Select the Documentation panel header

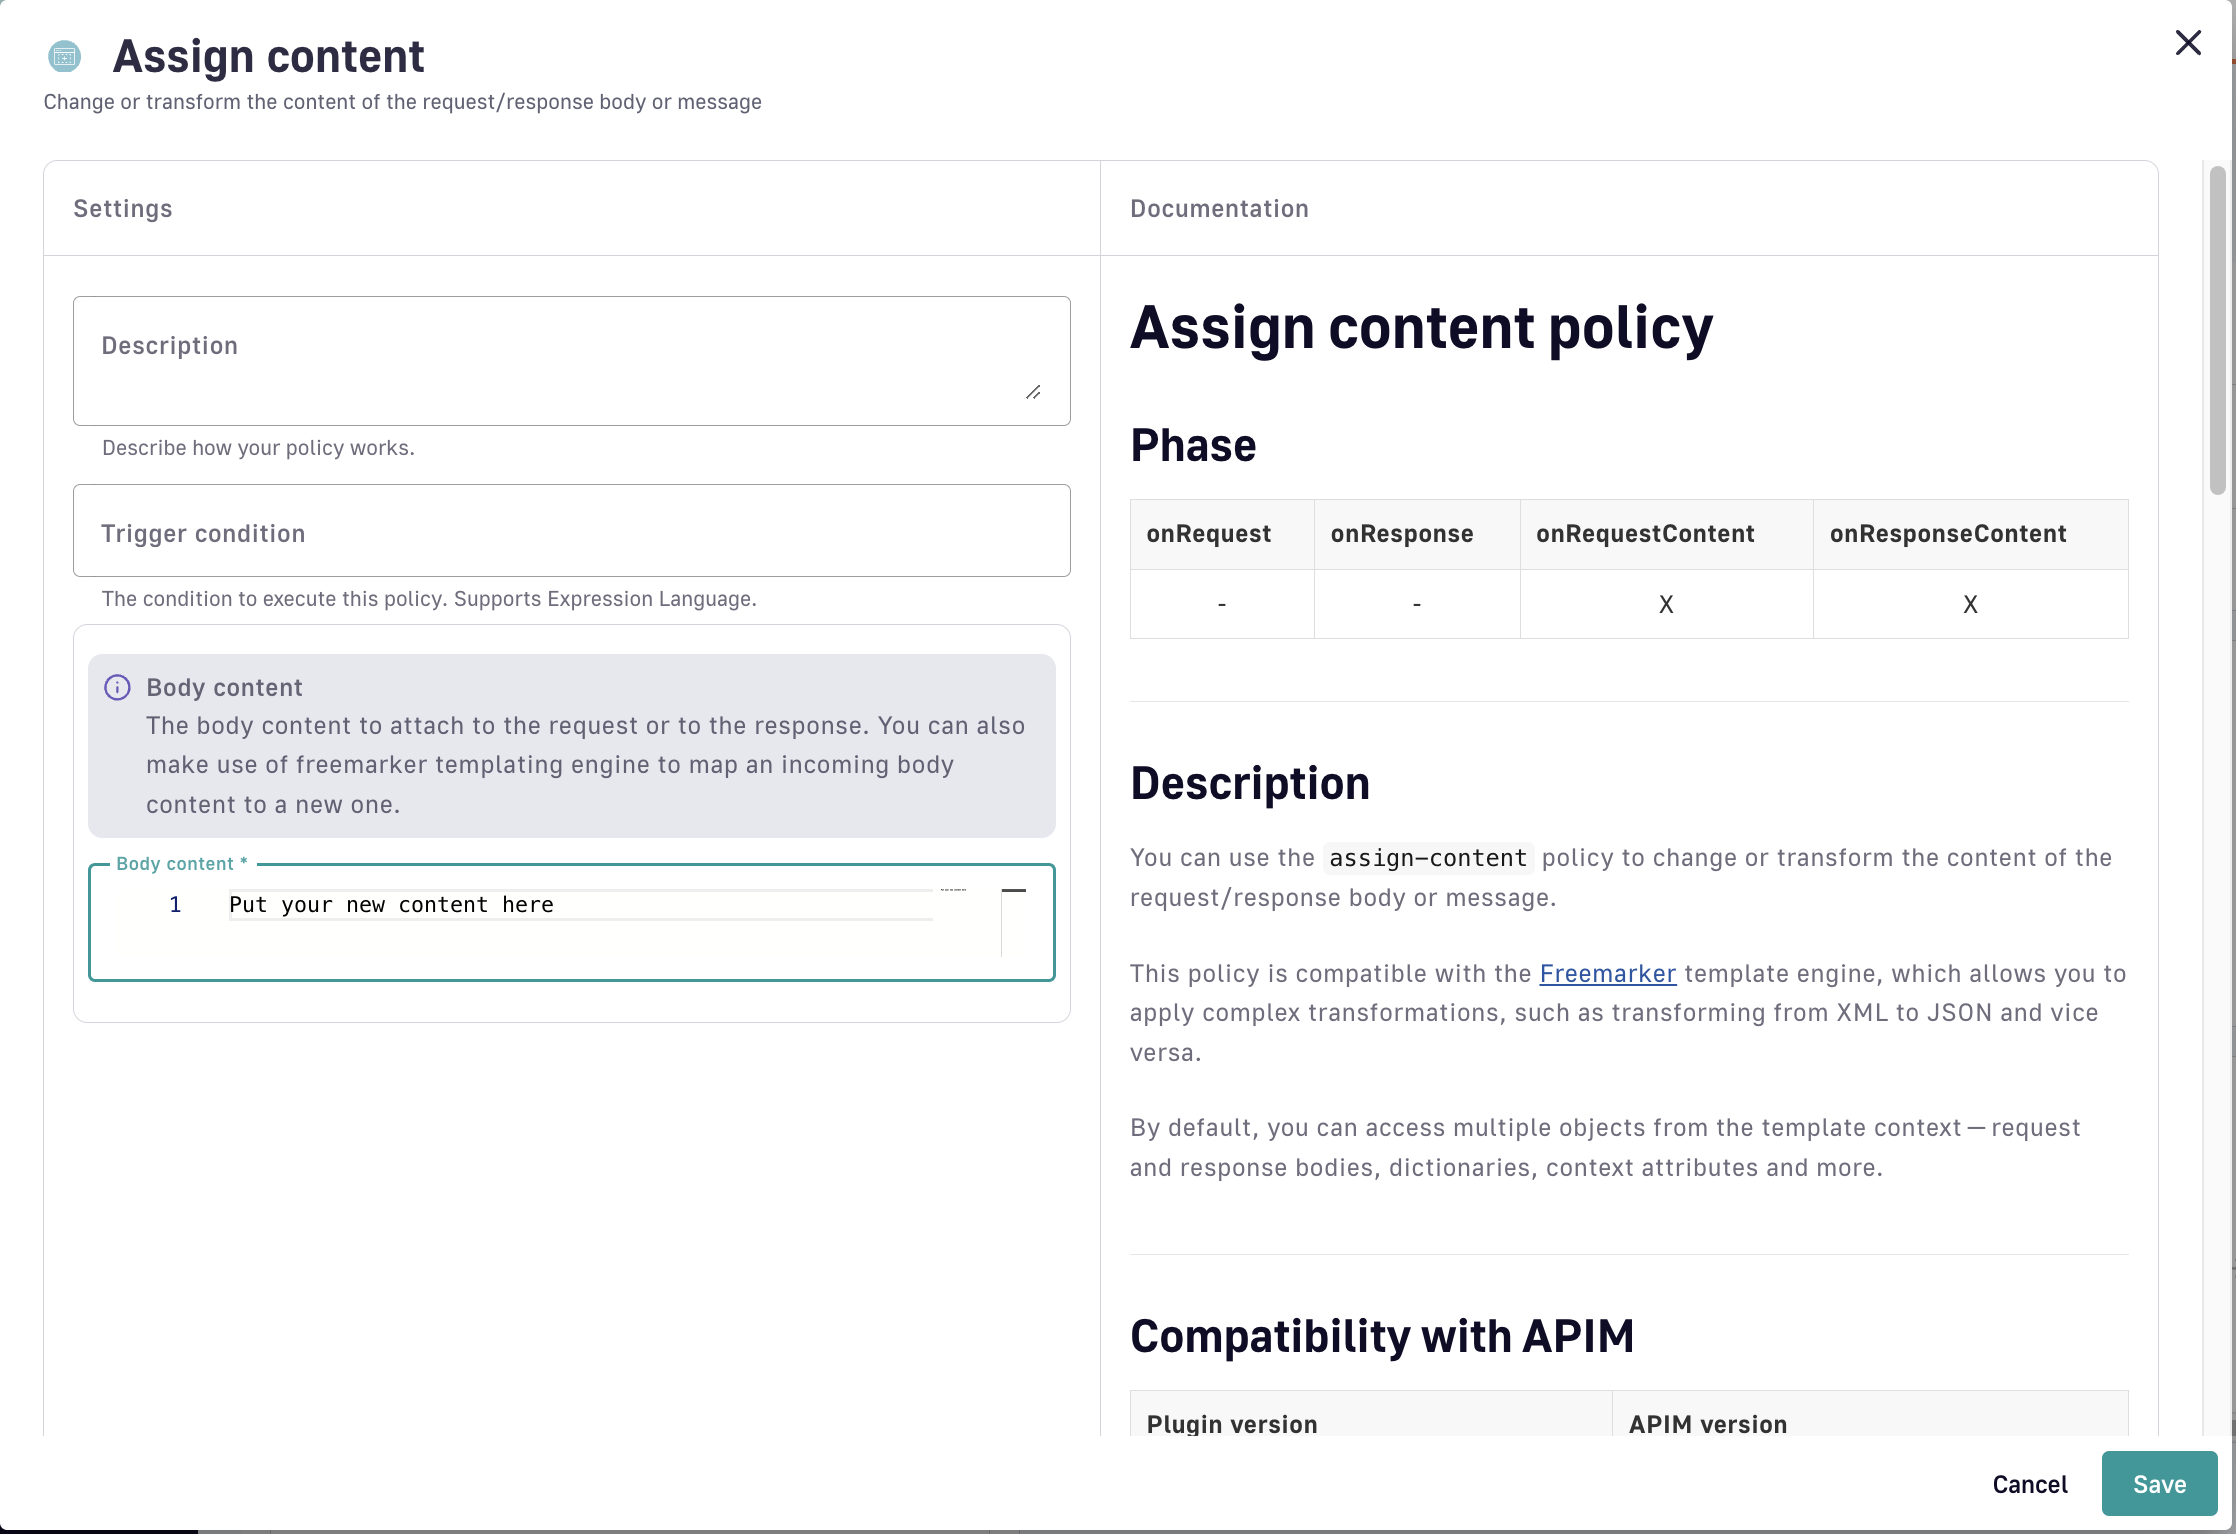1219,208
